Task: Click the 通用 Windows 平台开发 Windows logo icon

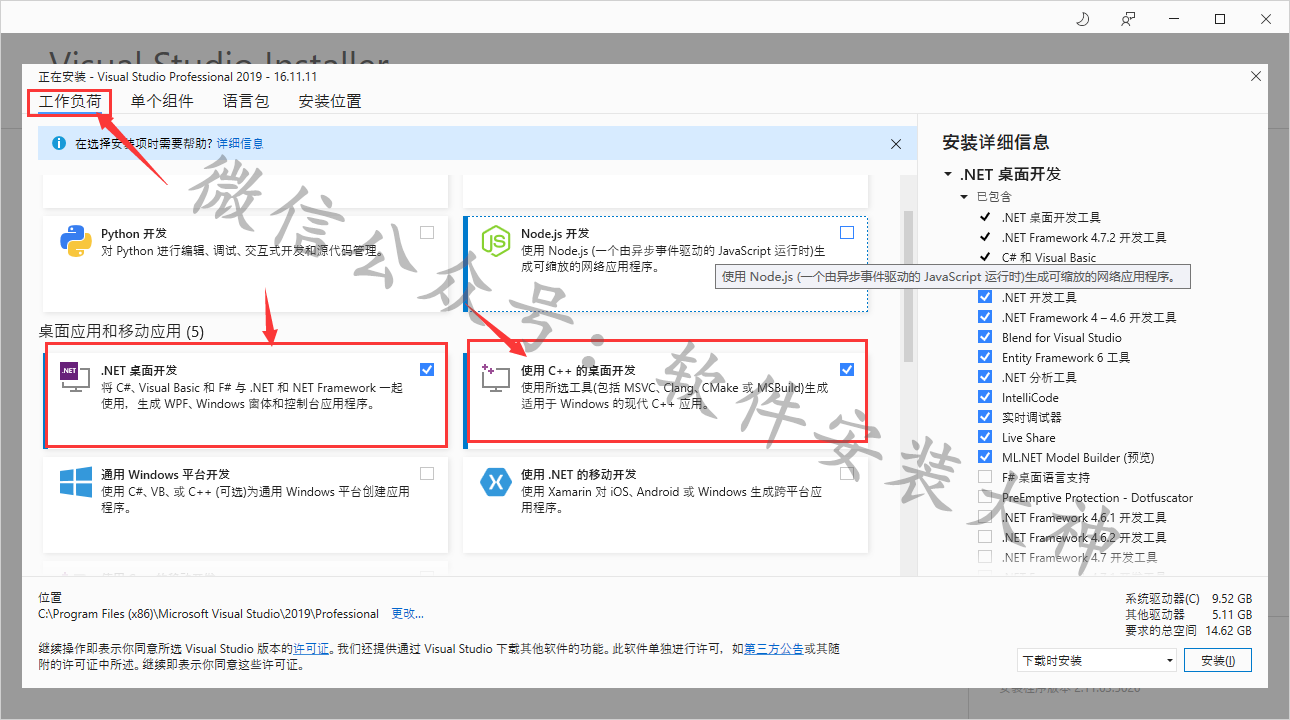Action: click(76, 482)
